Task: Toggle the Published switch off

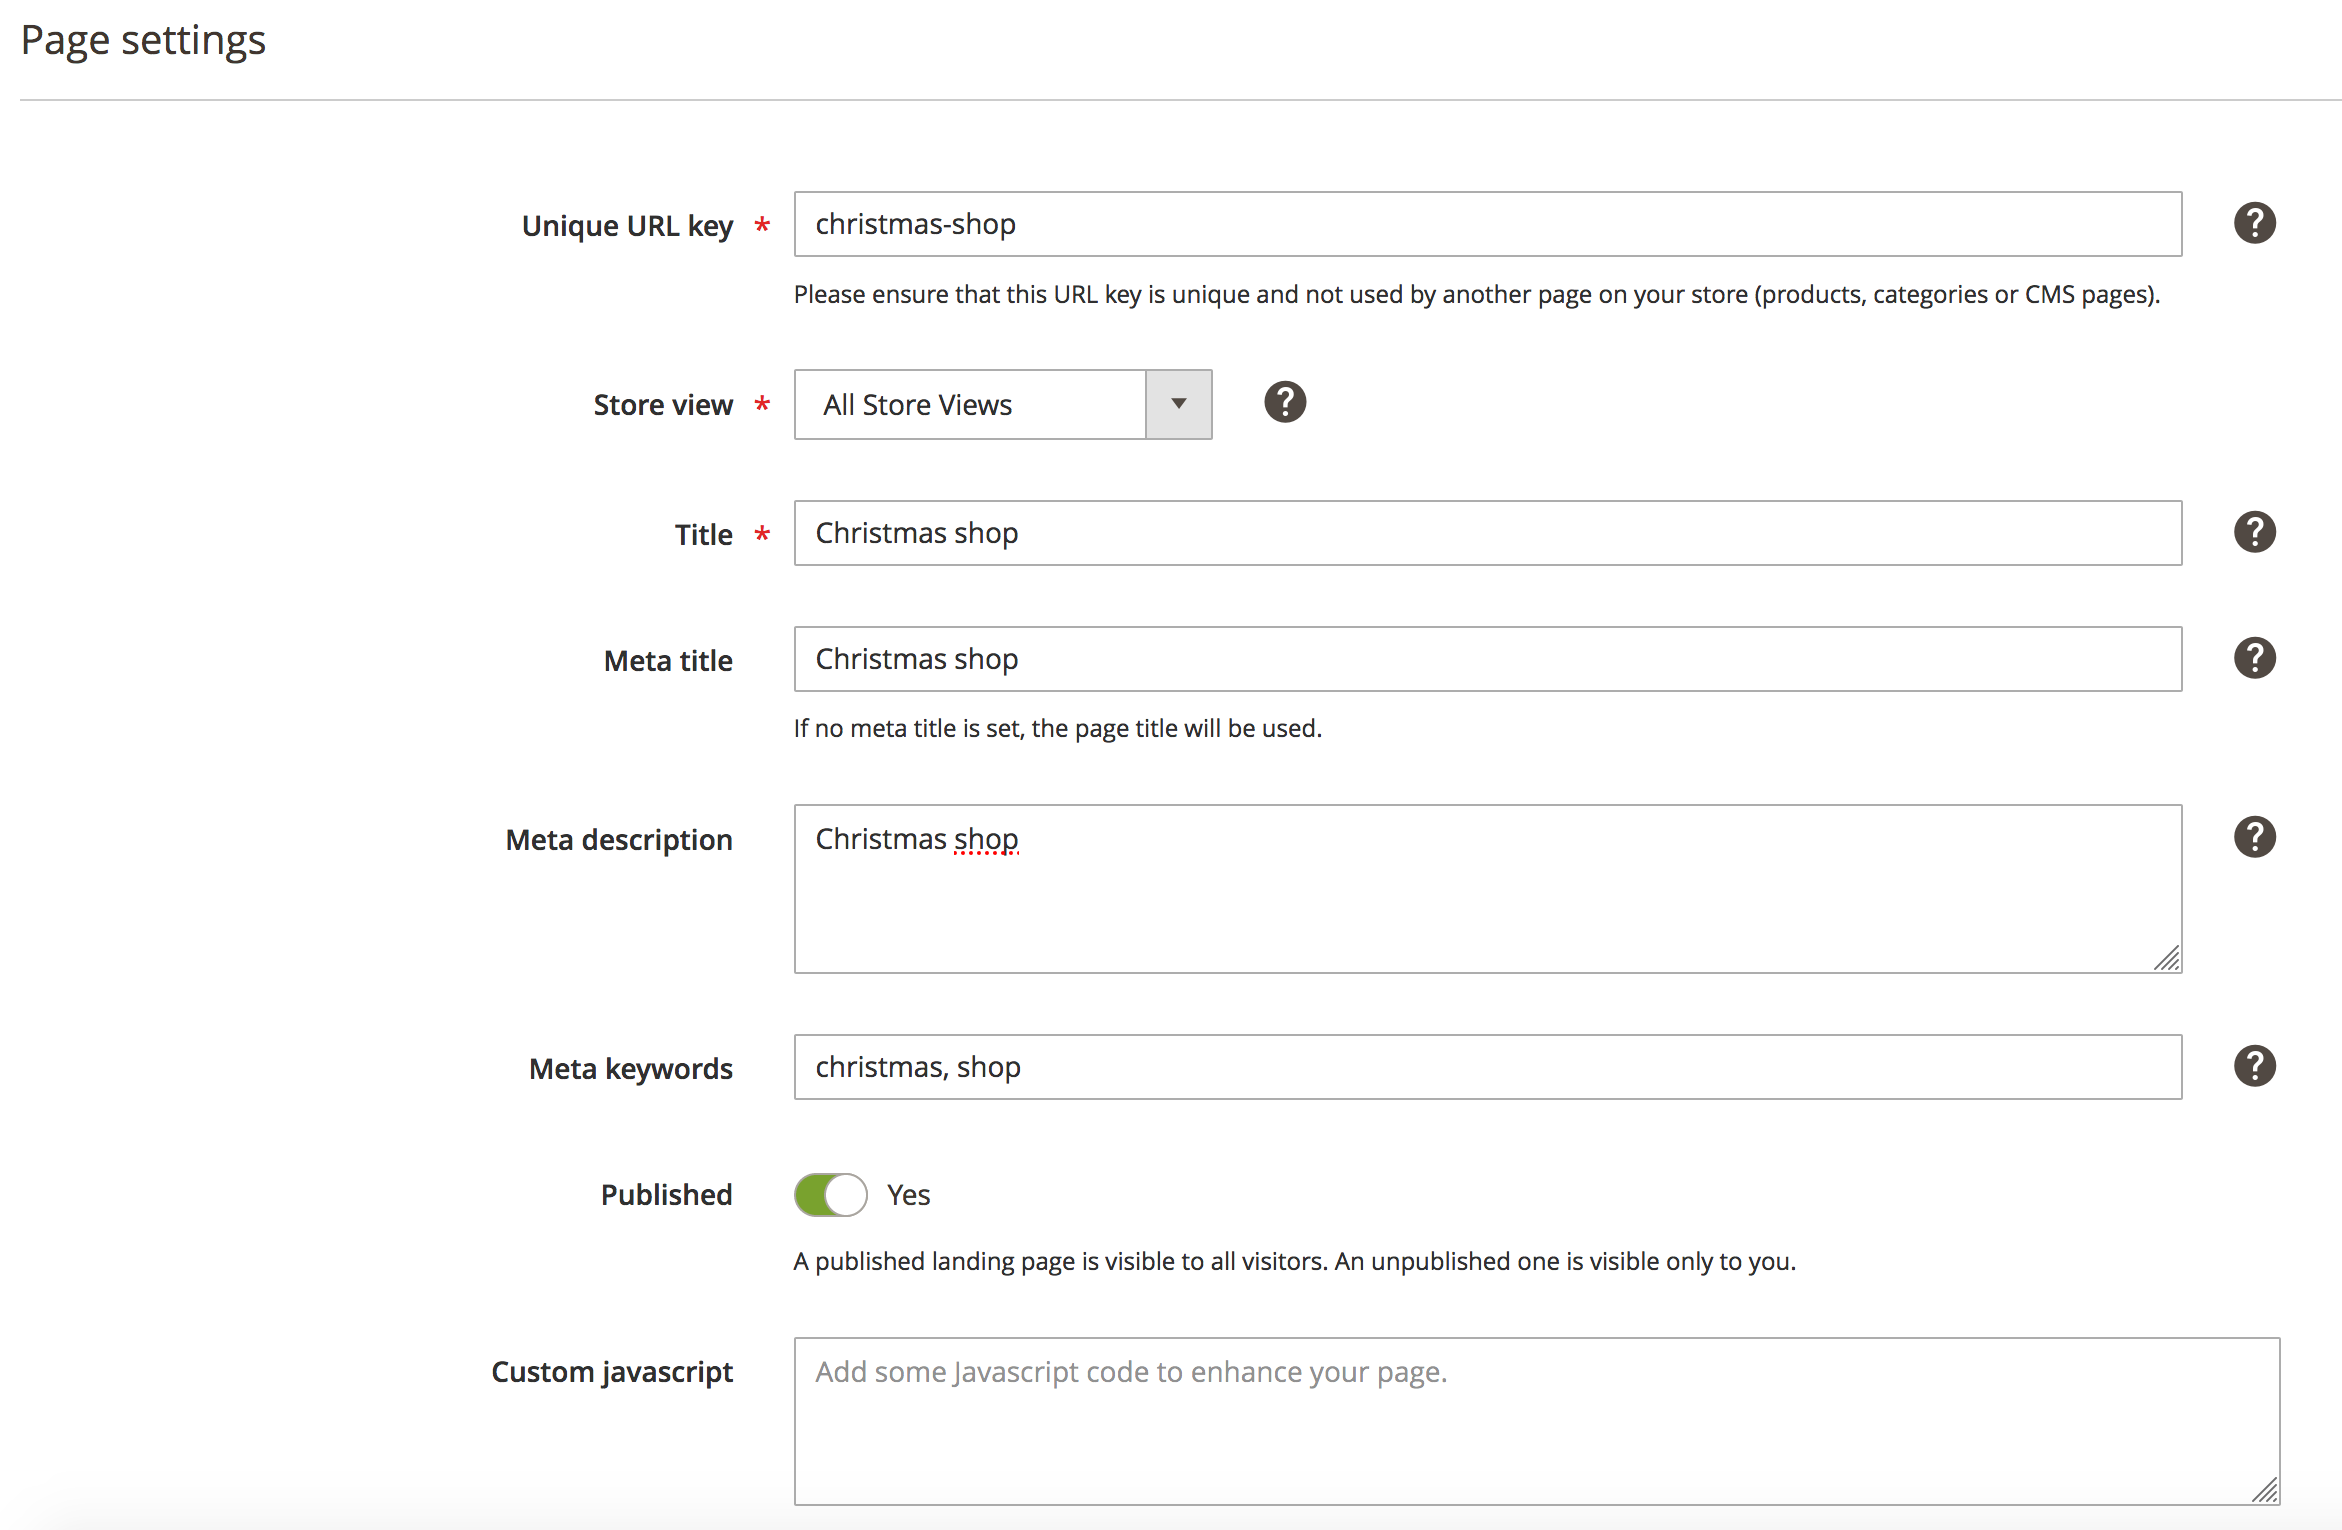Action: (830, 1194)
